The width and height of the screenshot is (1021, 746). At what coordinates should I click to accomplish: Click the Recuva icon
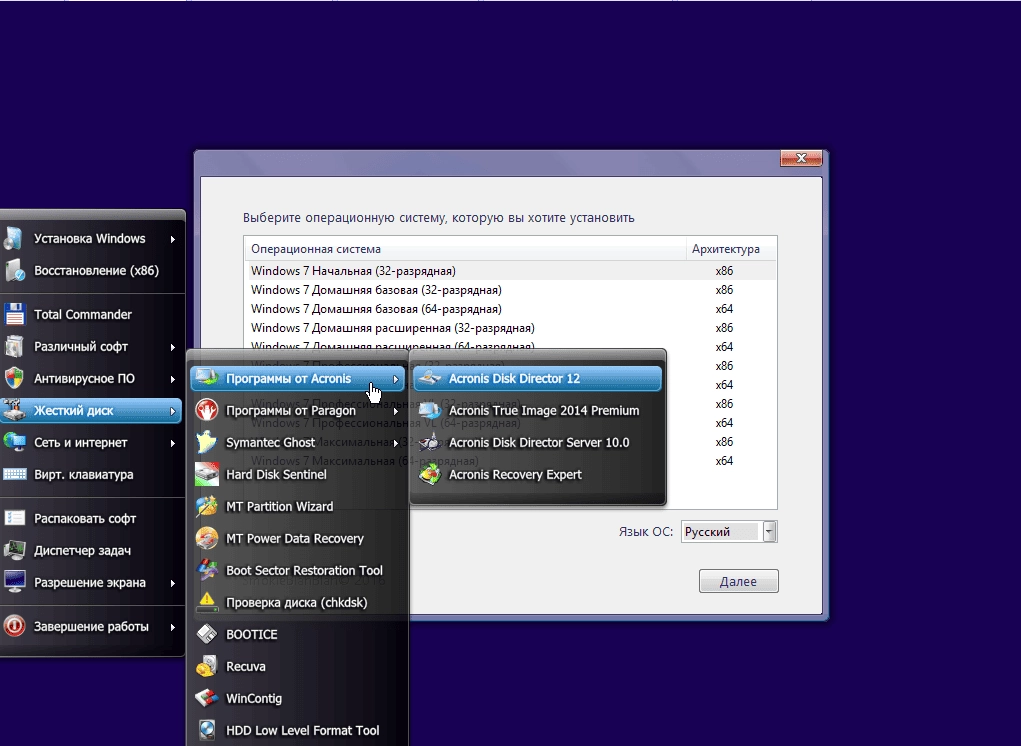tap(206, 665)
